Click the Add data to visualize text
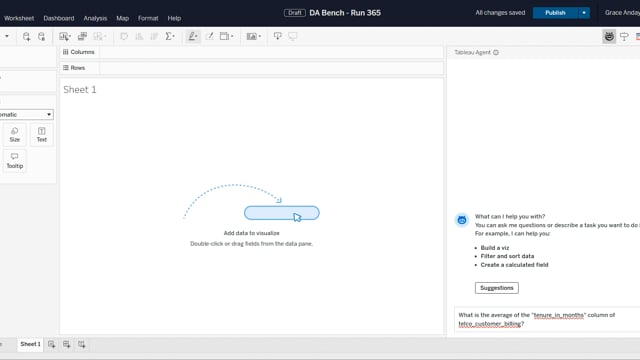 click(x=251, y=233)
